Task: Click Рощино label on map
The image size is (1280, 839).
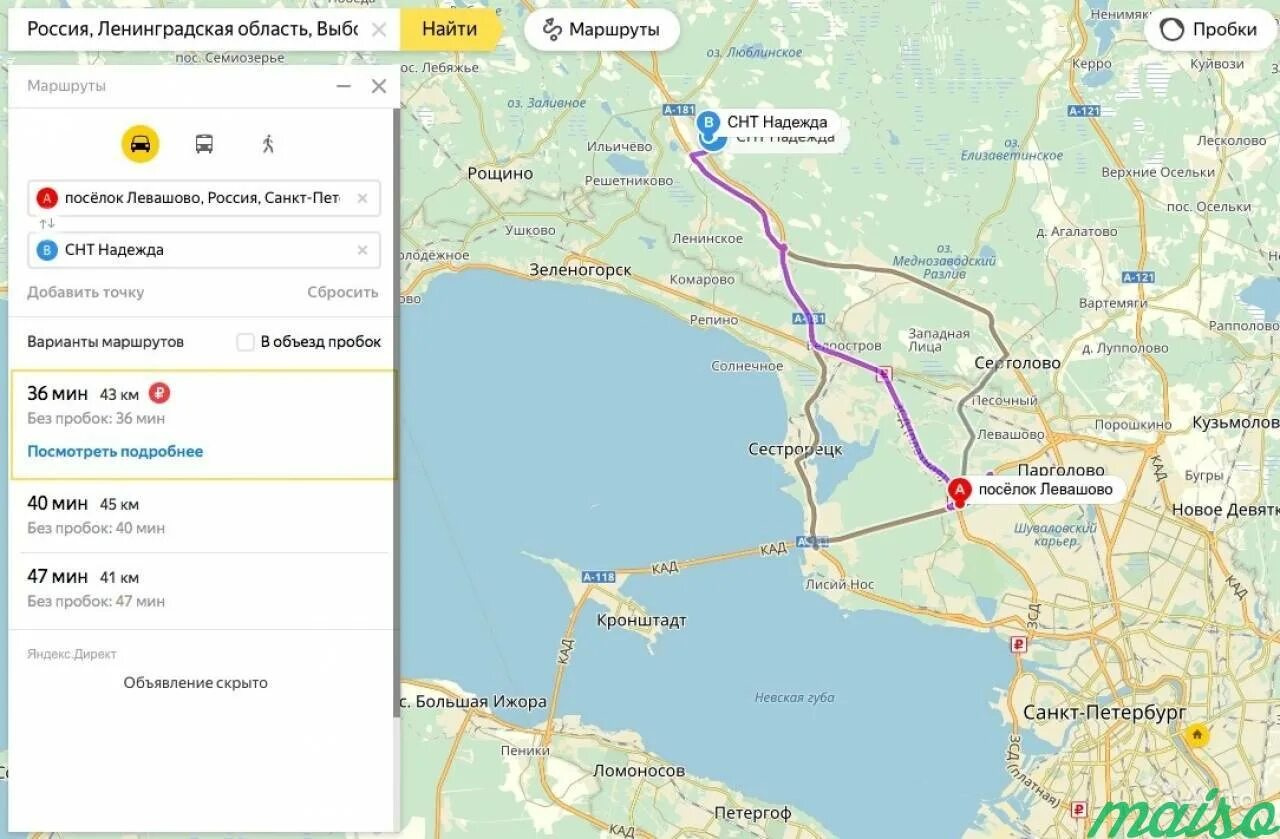Action: (x=500, y=173)
